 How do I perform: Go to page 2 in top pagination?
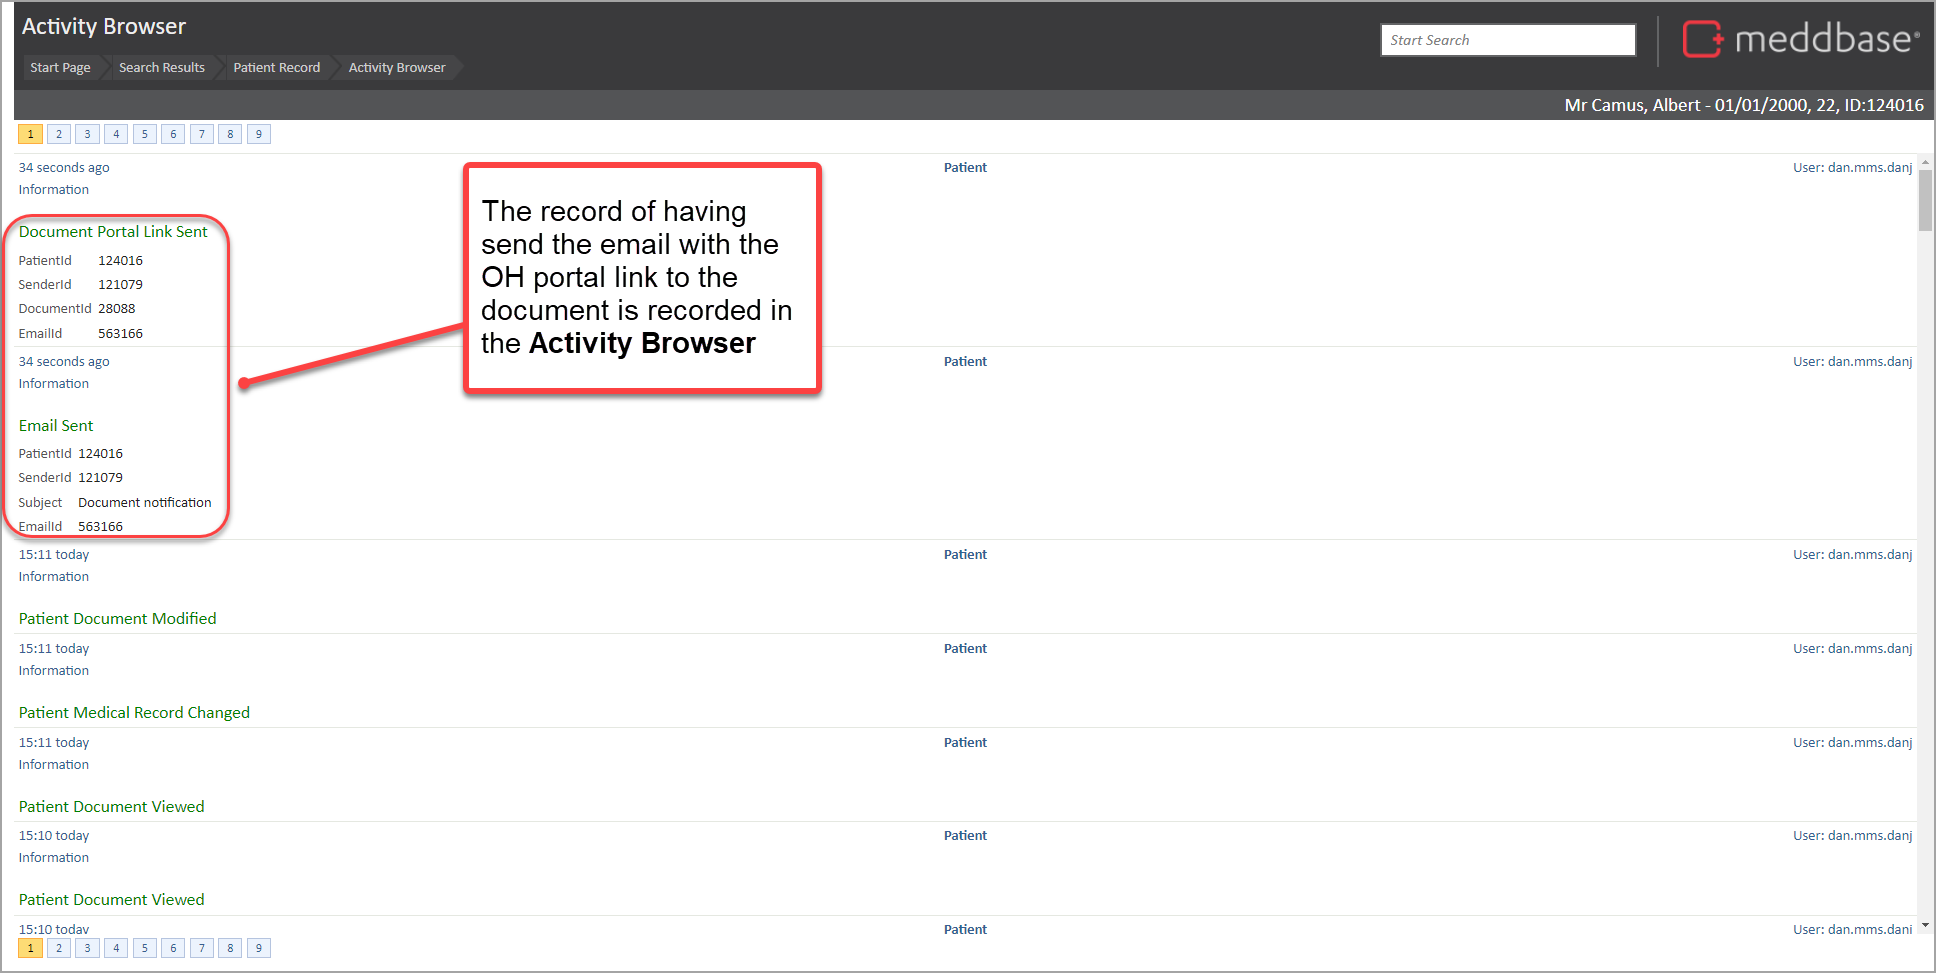pos(59,134)
